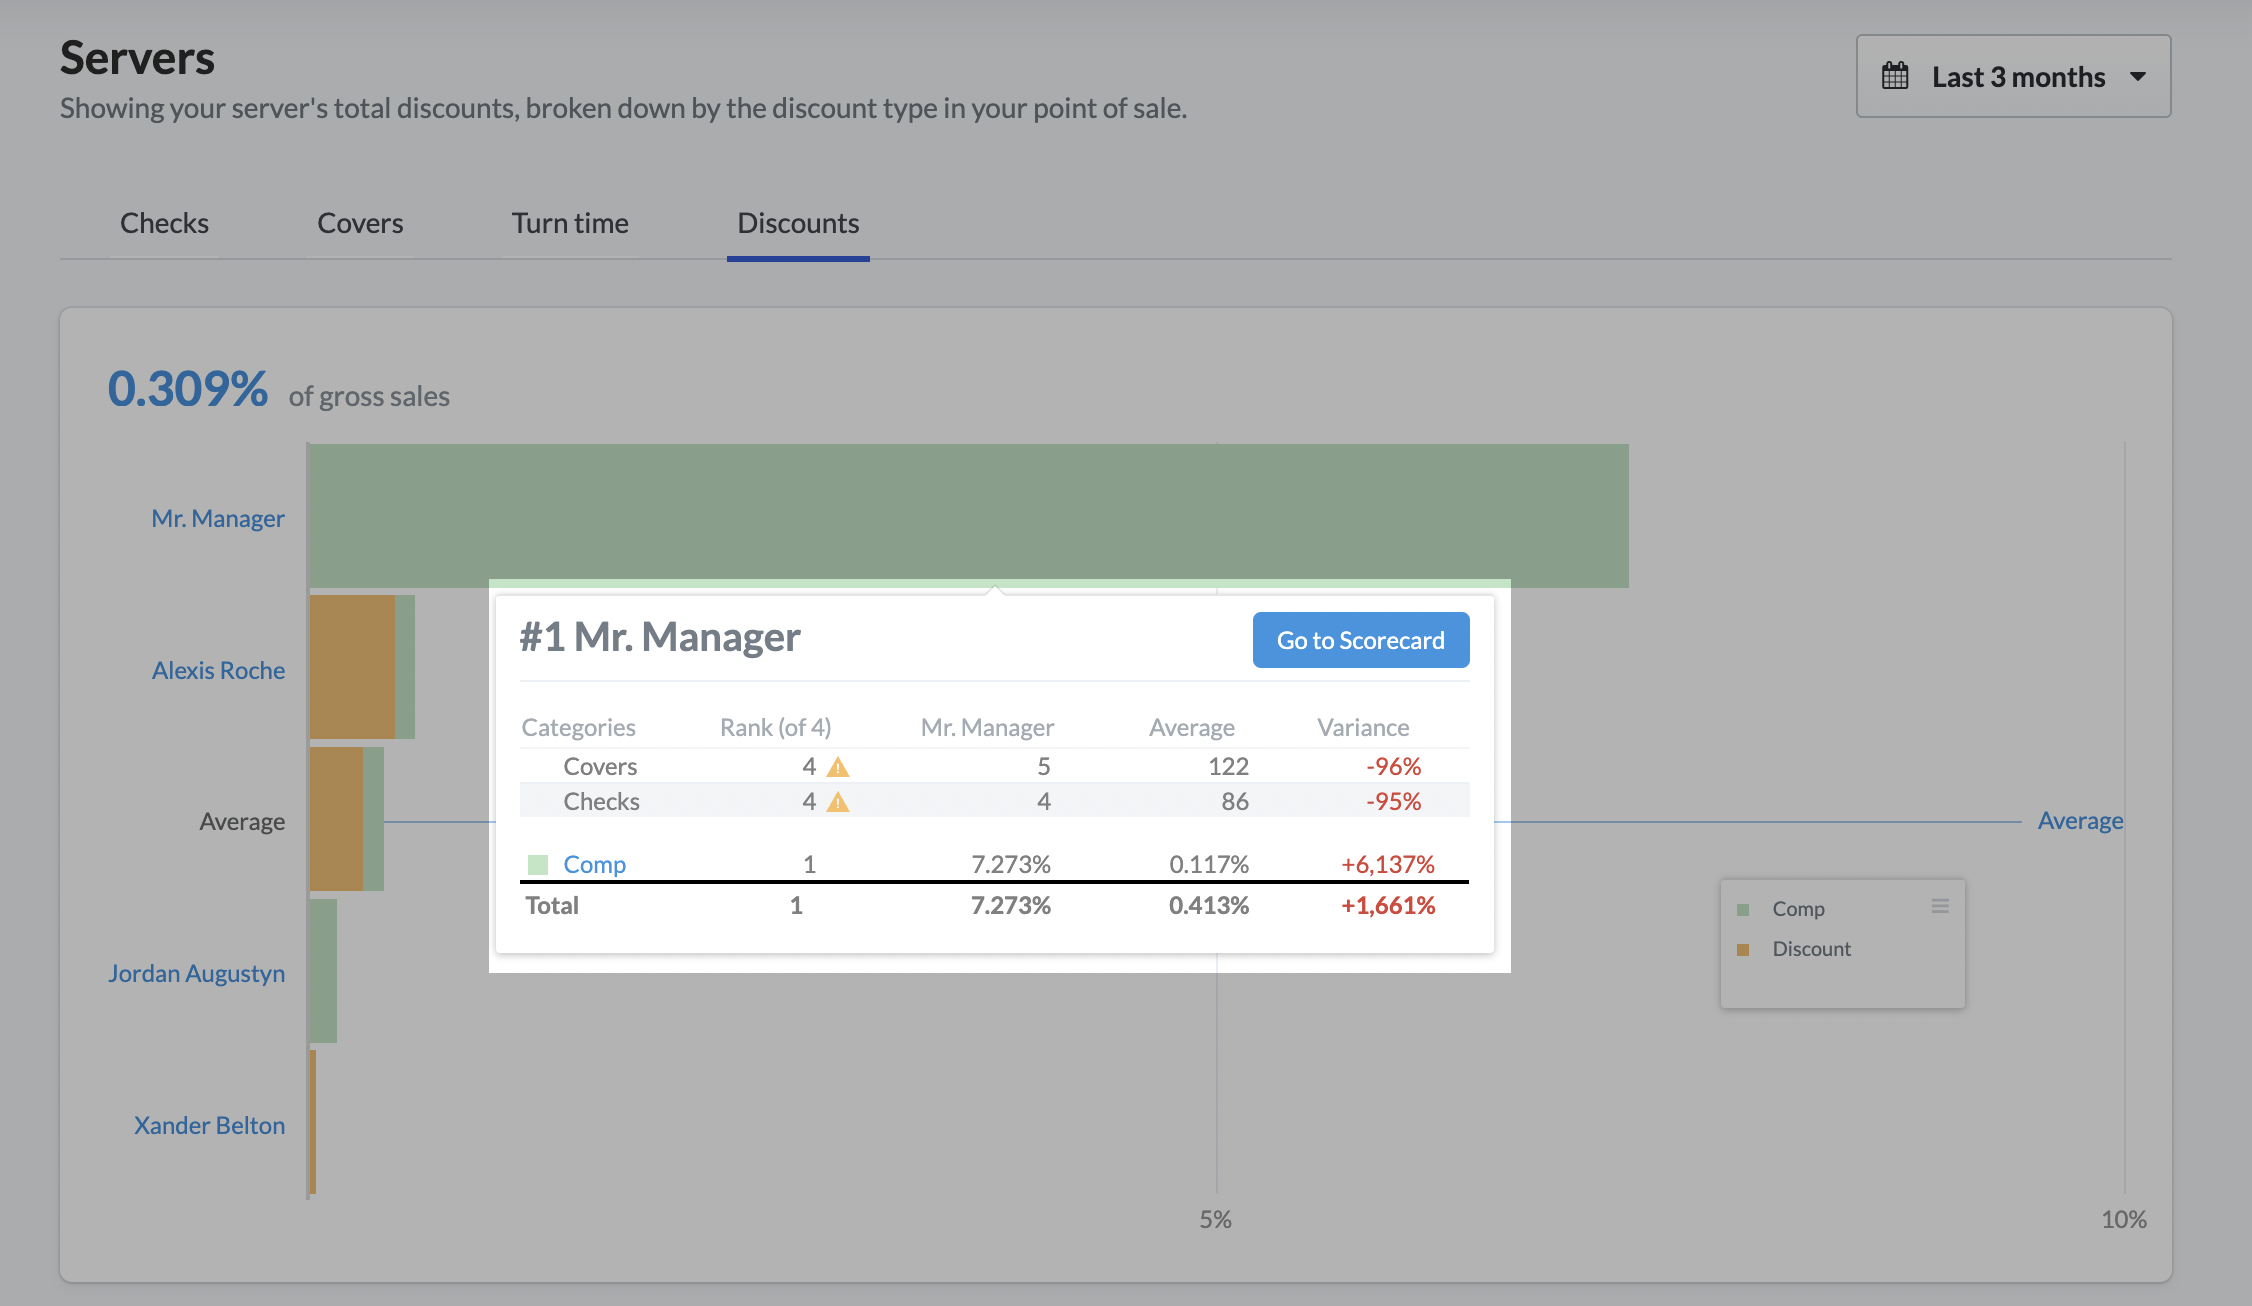Toggle the Discount series in legend

click(x=1811, y=949)
